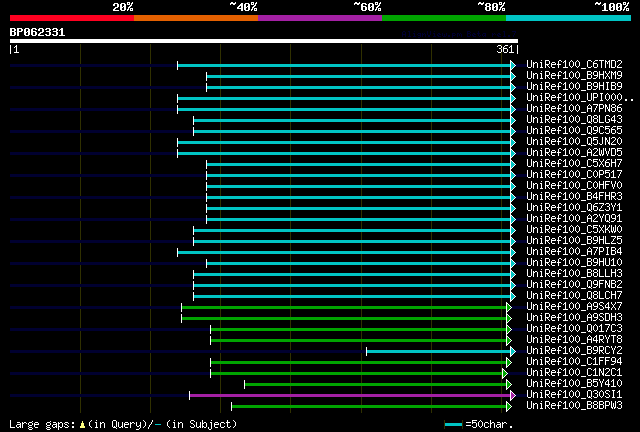Select the UniRef100_B9HU10 label

tap(574, 263)
